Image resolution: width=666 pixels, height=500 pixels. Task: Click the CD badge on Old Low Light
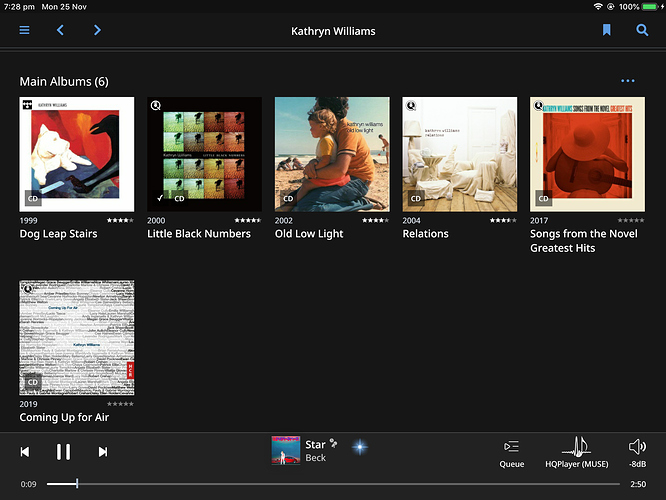click(x=288, y=198)
